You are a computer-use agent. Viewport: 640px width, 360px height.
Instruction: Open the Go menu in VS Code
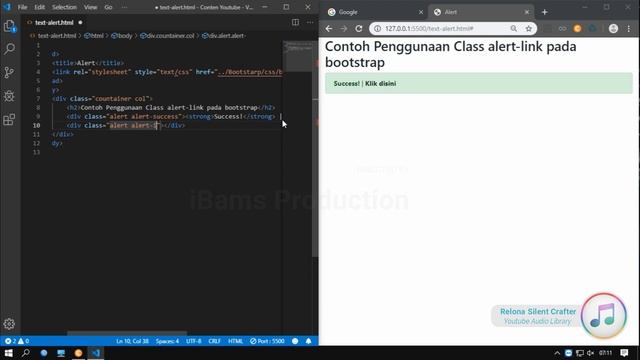pyautogui.click(x=108, y=7)
